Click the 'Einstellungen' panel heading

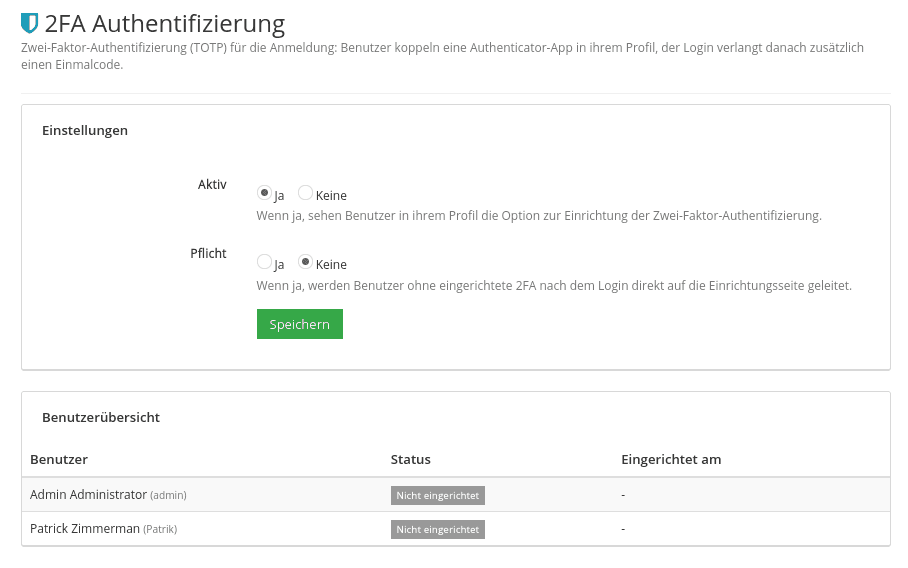coord(85,130)
